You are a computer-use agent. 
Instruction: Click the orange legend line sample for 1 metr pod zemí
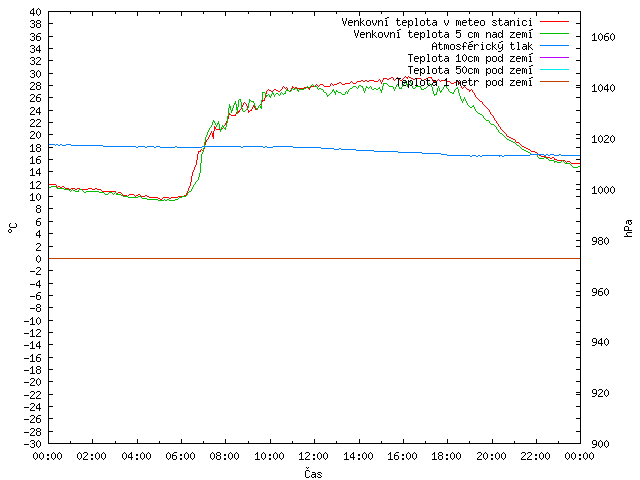click(x=554, y=82)
